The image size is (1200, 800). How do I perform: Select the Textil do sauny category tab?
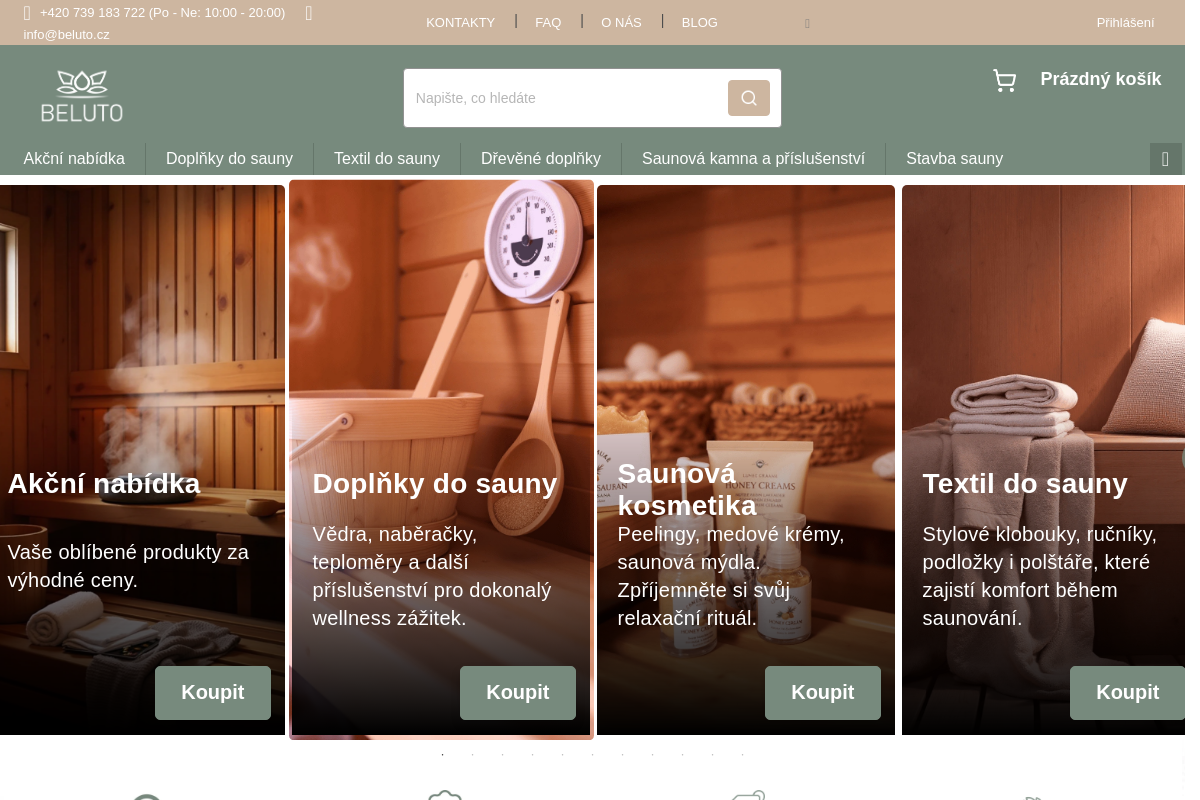tap(386, 158)
